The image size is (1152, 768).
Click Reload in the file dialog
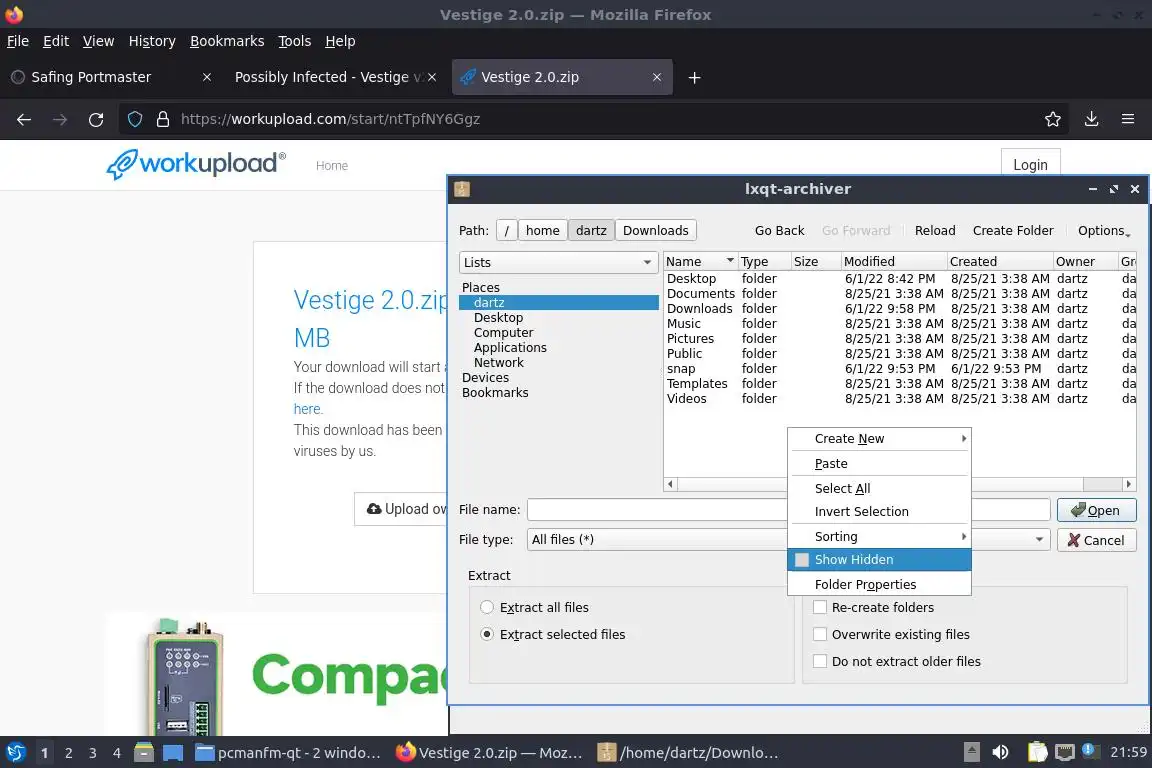tap(935, 231)
